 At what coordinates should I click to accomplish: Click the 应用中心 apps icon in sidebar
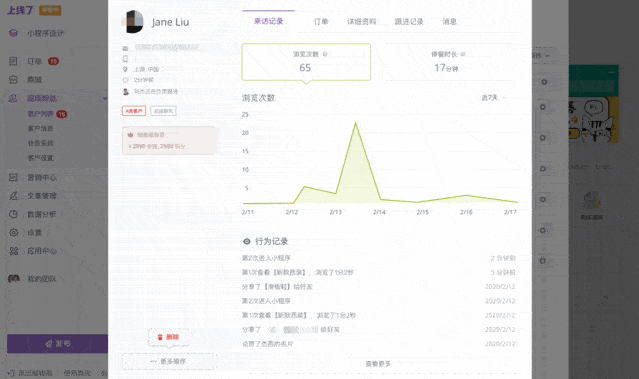[13, 251]
